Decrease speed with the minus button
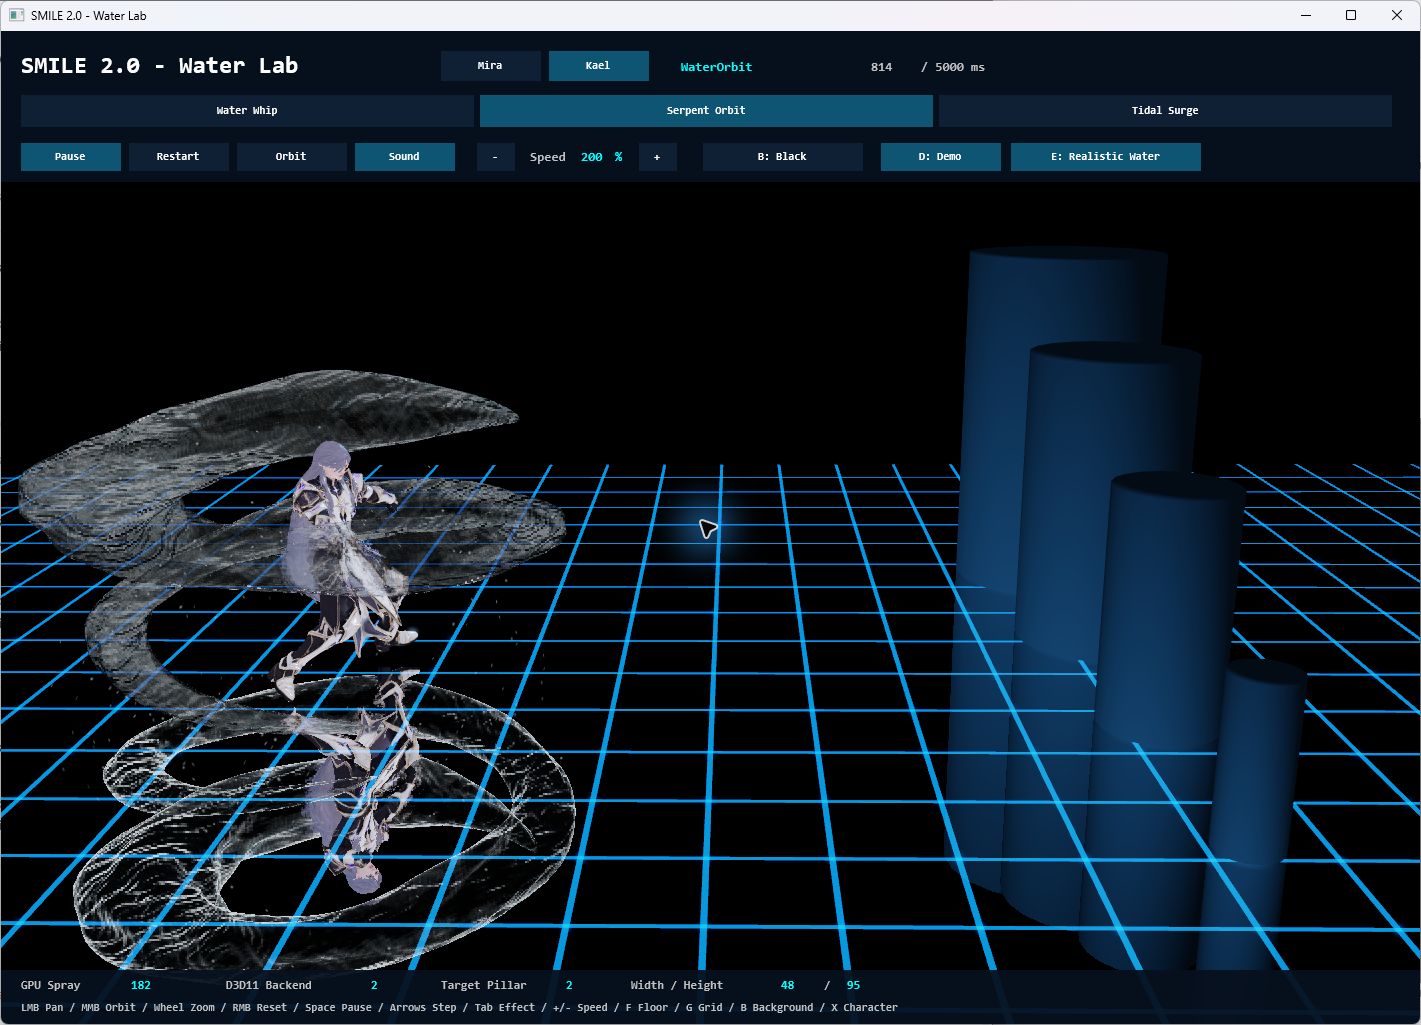The height and width of the screenshot is (1025, 1421). [x=495, y=157]
